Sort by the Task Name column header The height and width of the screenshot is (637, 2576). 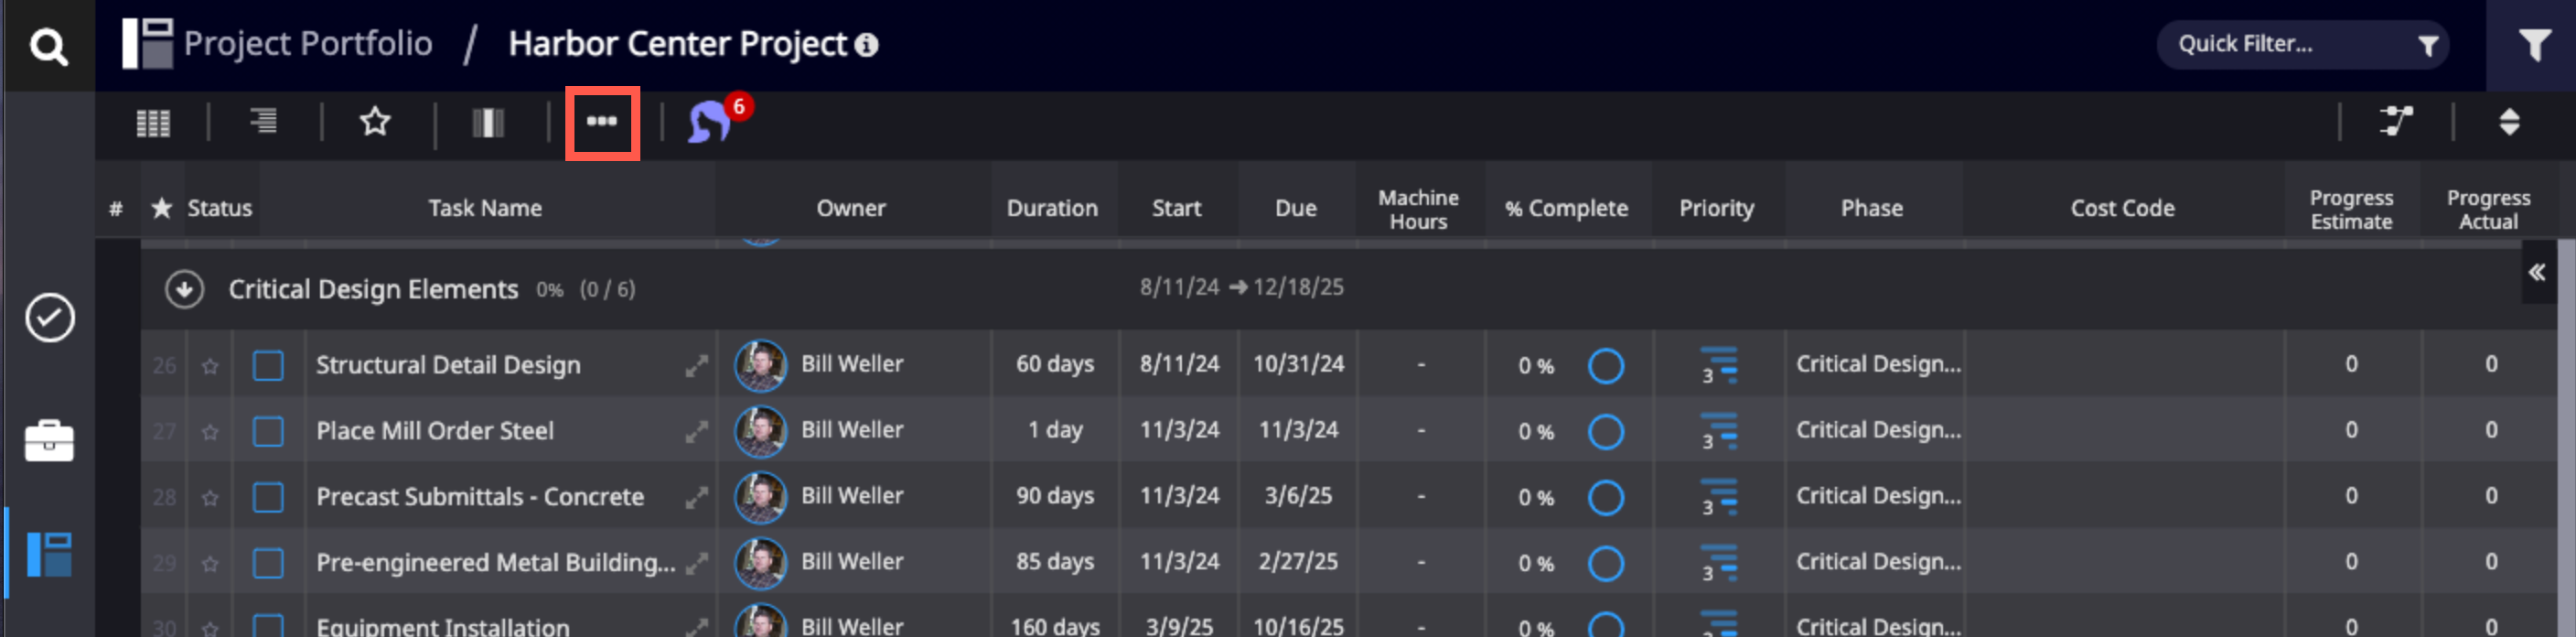[x=485, y=208]
